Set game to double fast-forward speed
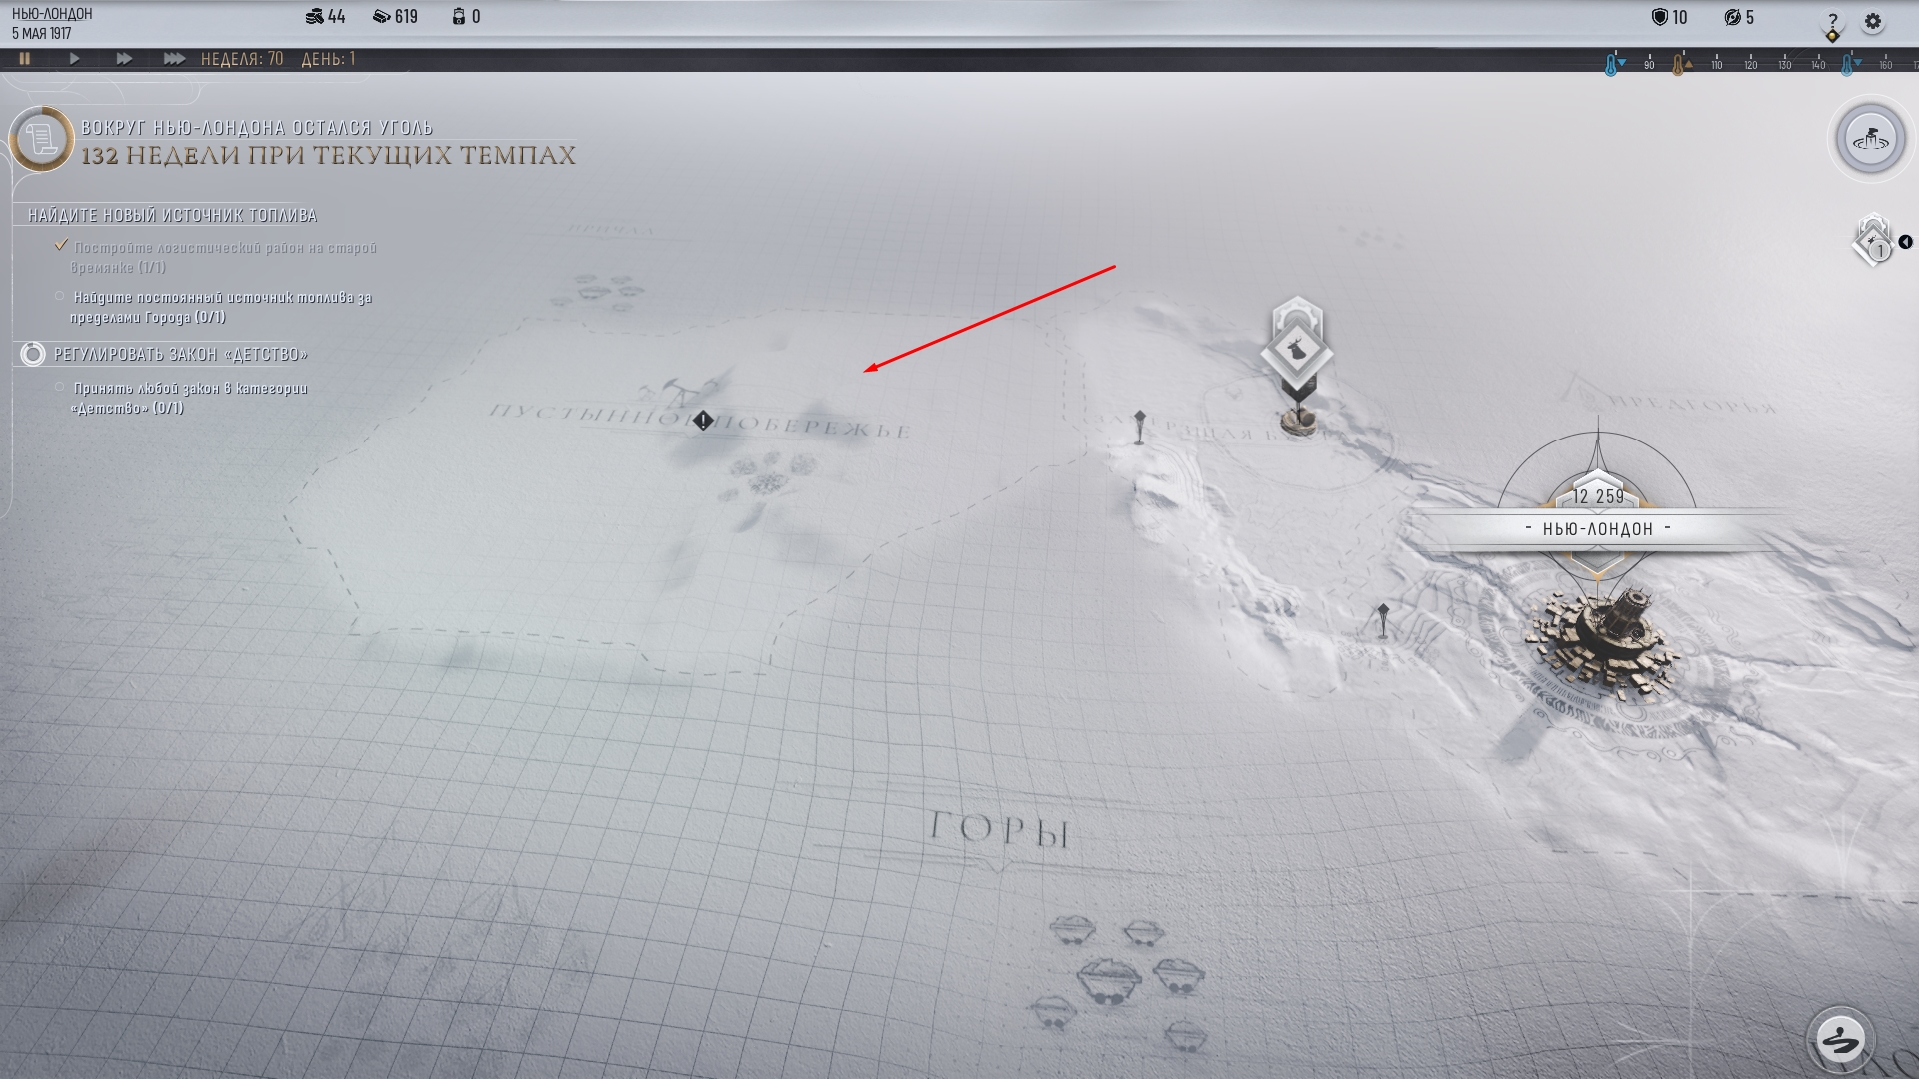Viewport: 1919px width, 1079px height. point(124,59)
